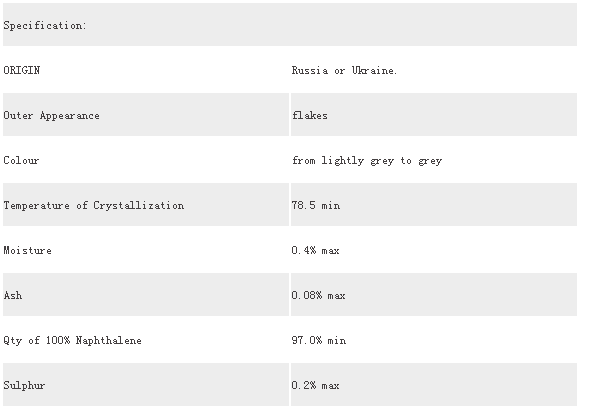The image size is (593, 413).
Task: Select the Ash label cell
Action: tap(146, 295)
